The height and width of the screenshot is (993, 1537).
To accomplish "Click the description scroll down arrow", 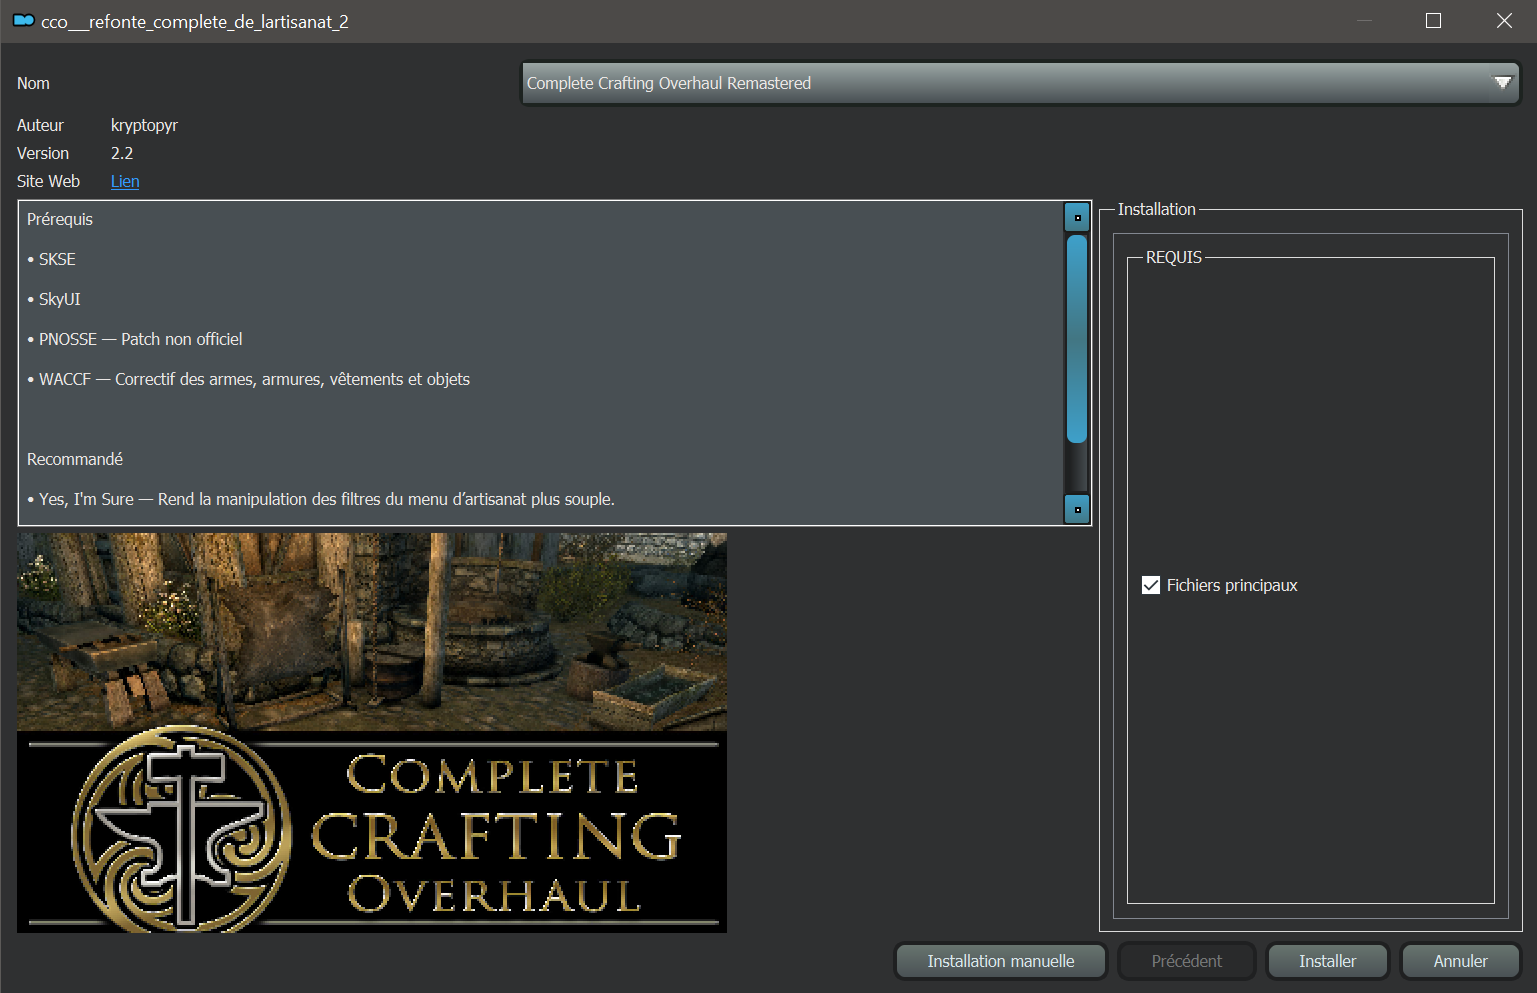I will tap(1077, 509).
